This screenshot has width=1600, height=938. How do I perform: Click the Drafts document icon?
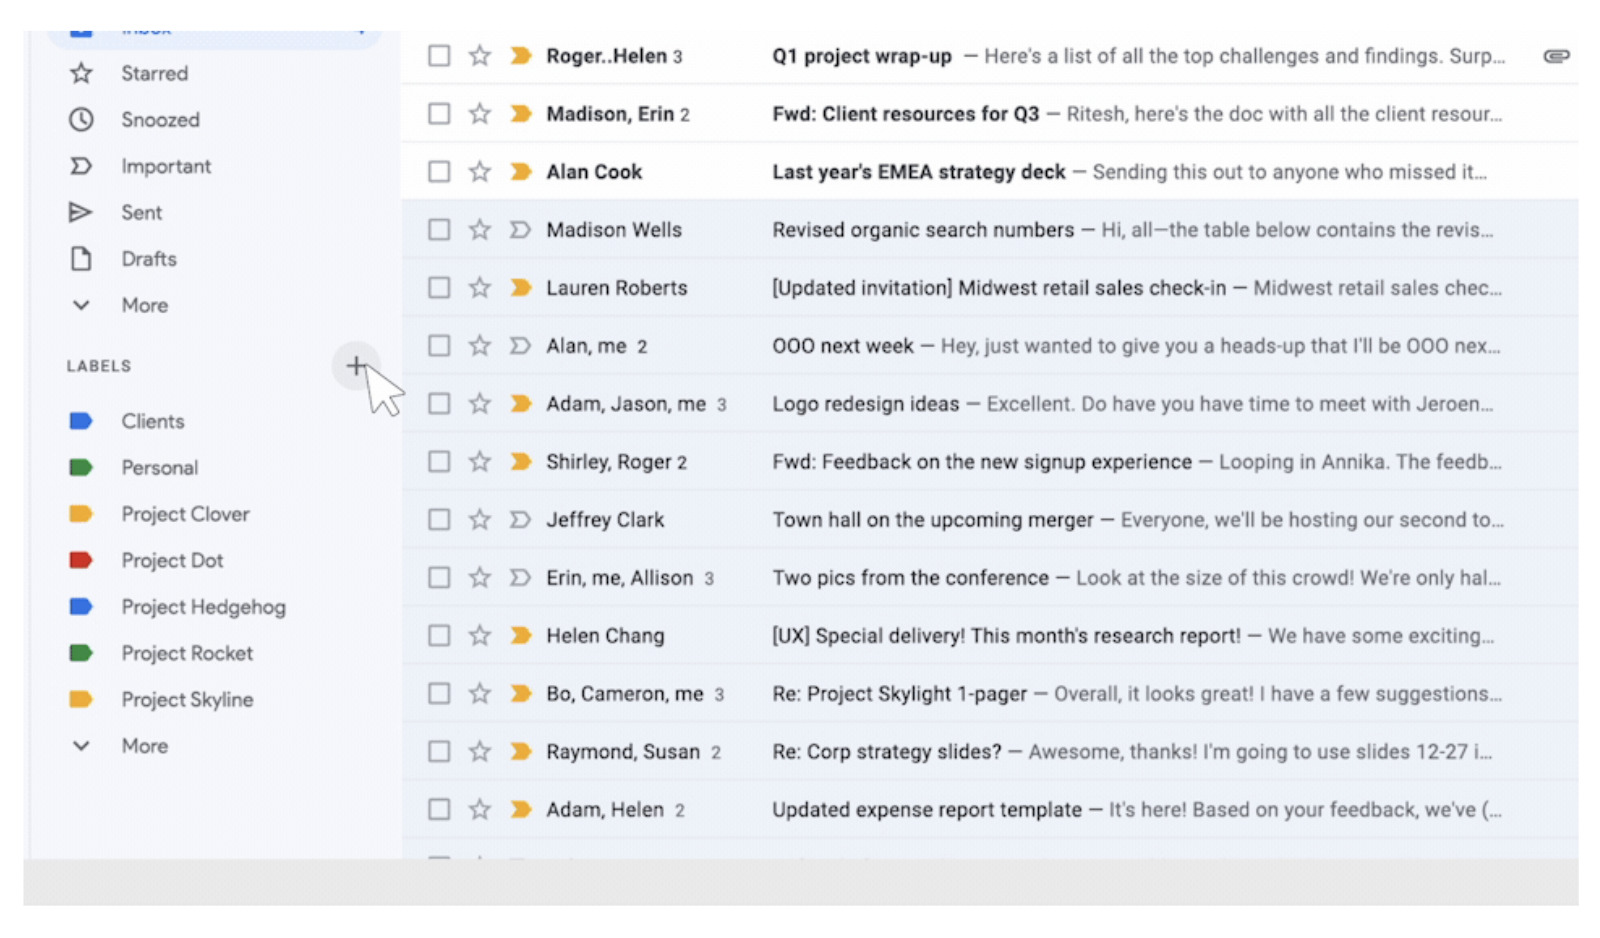[x=81, y=258]
